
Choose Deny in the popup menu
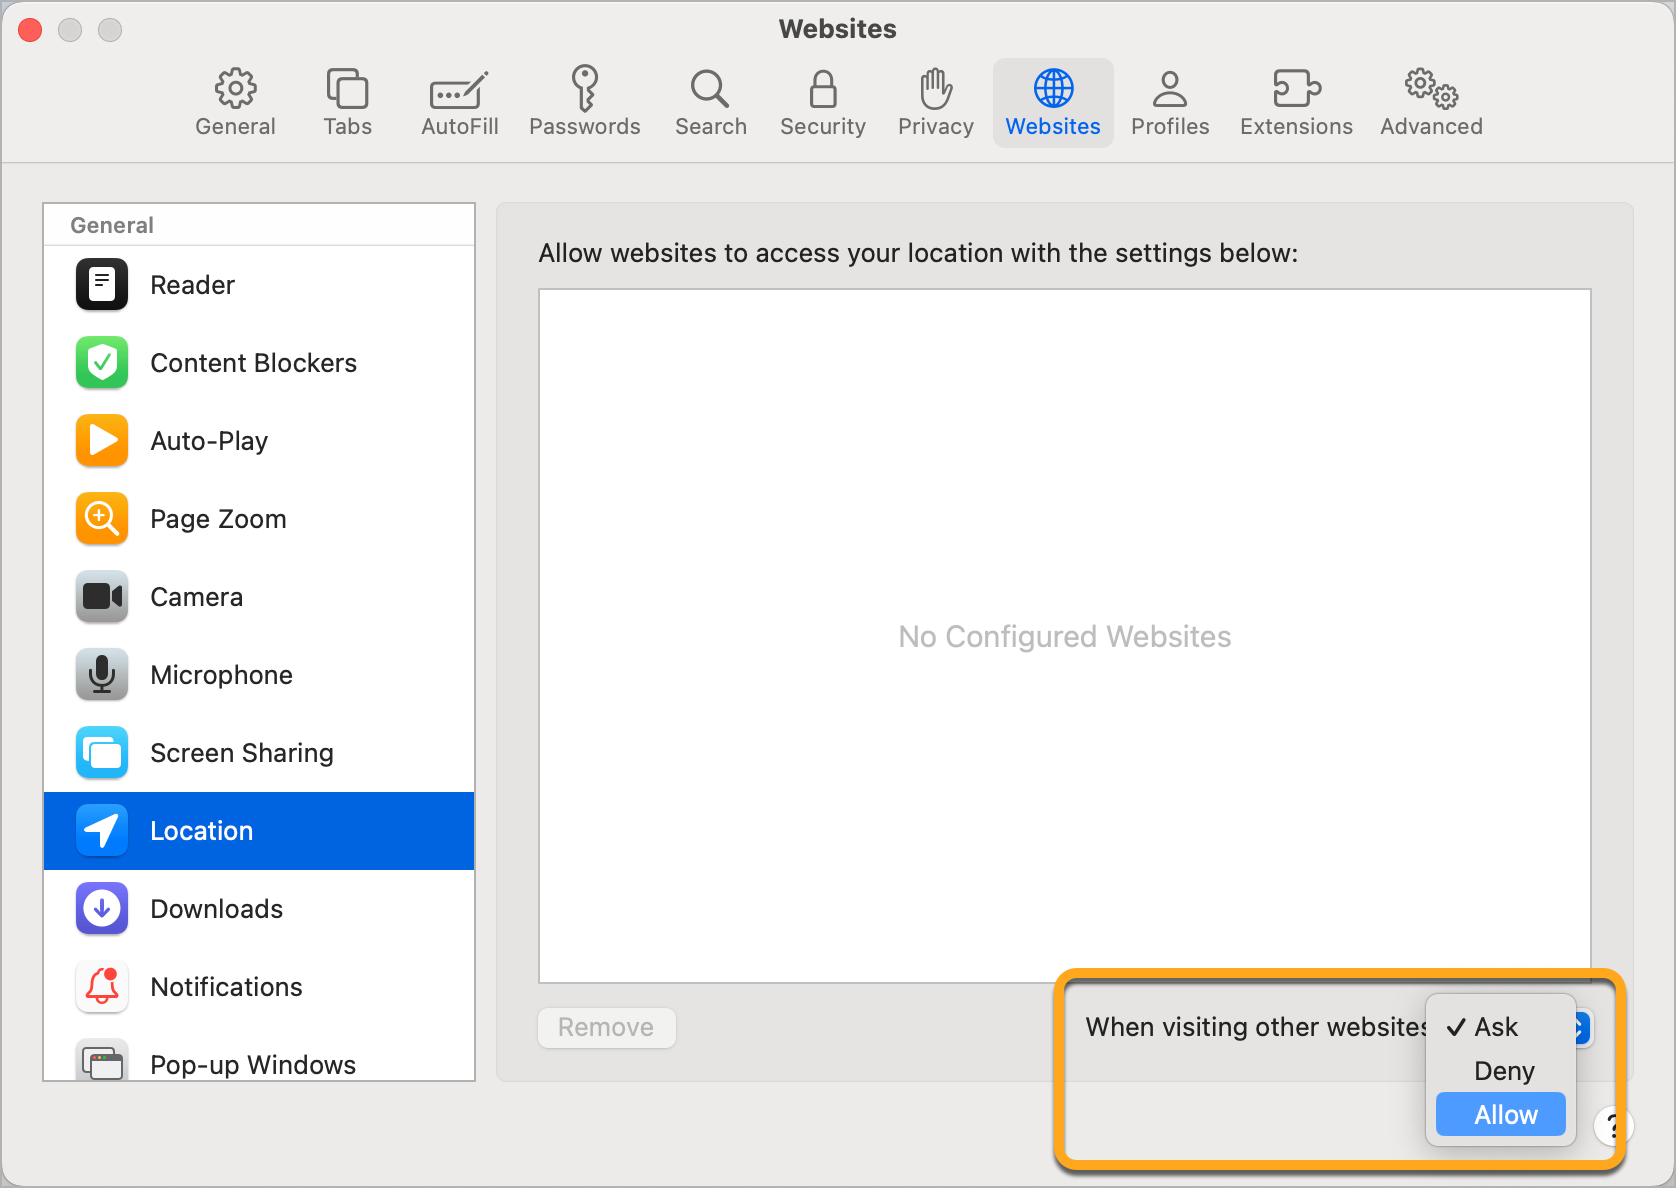[x=1500, y=1071]
